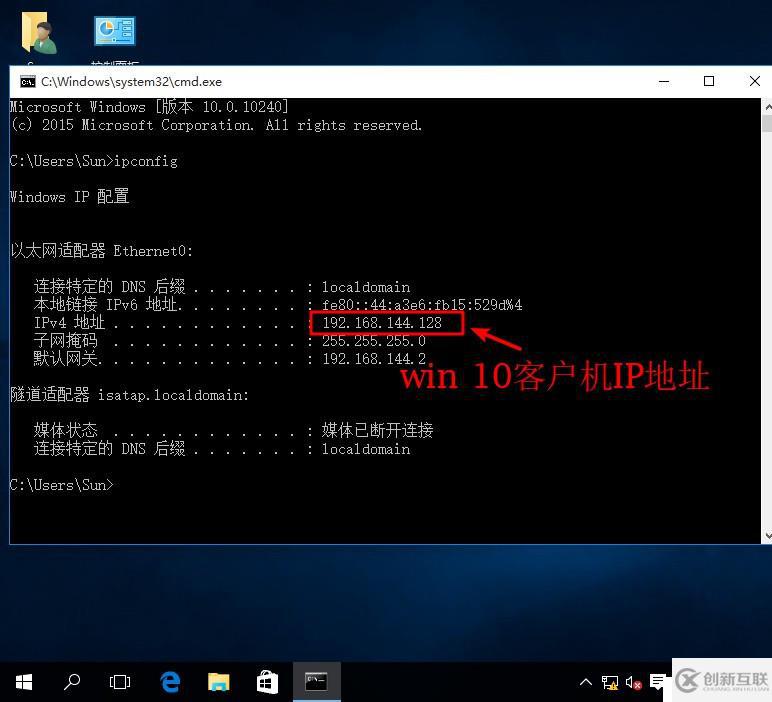Click localdomain under isatap DNS suffix
The image size is (772, 702).
point(366,449)
